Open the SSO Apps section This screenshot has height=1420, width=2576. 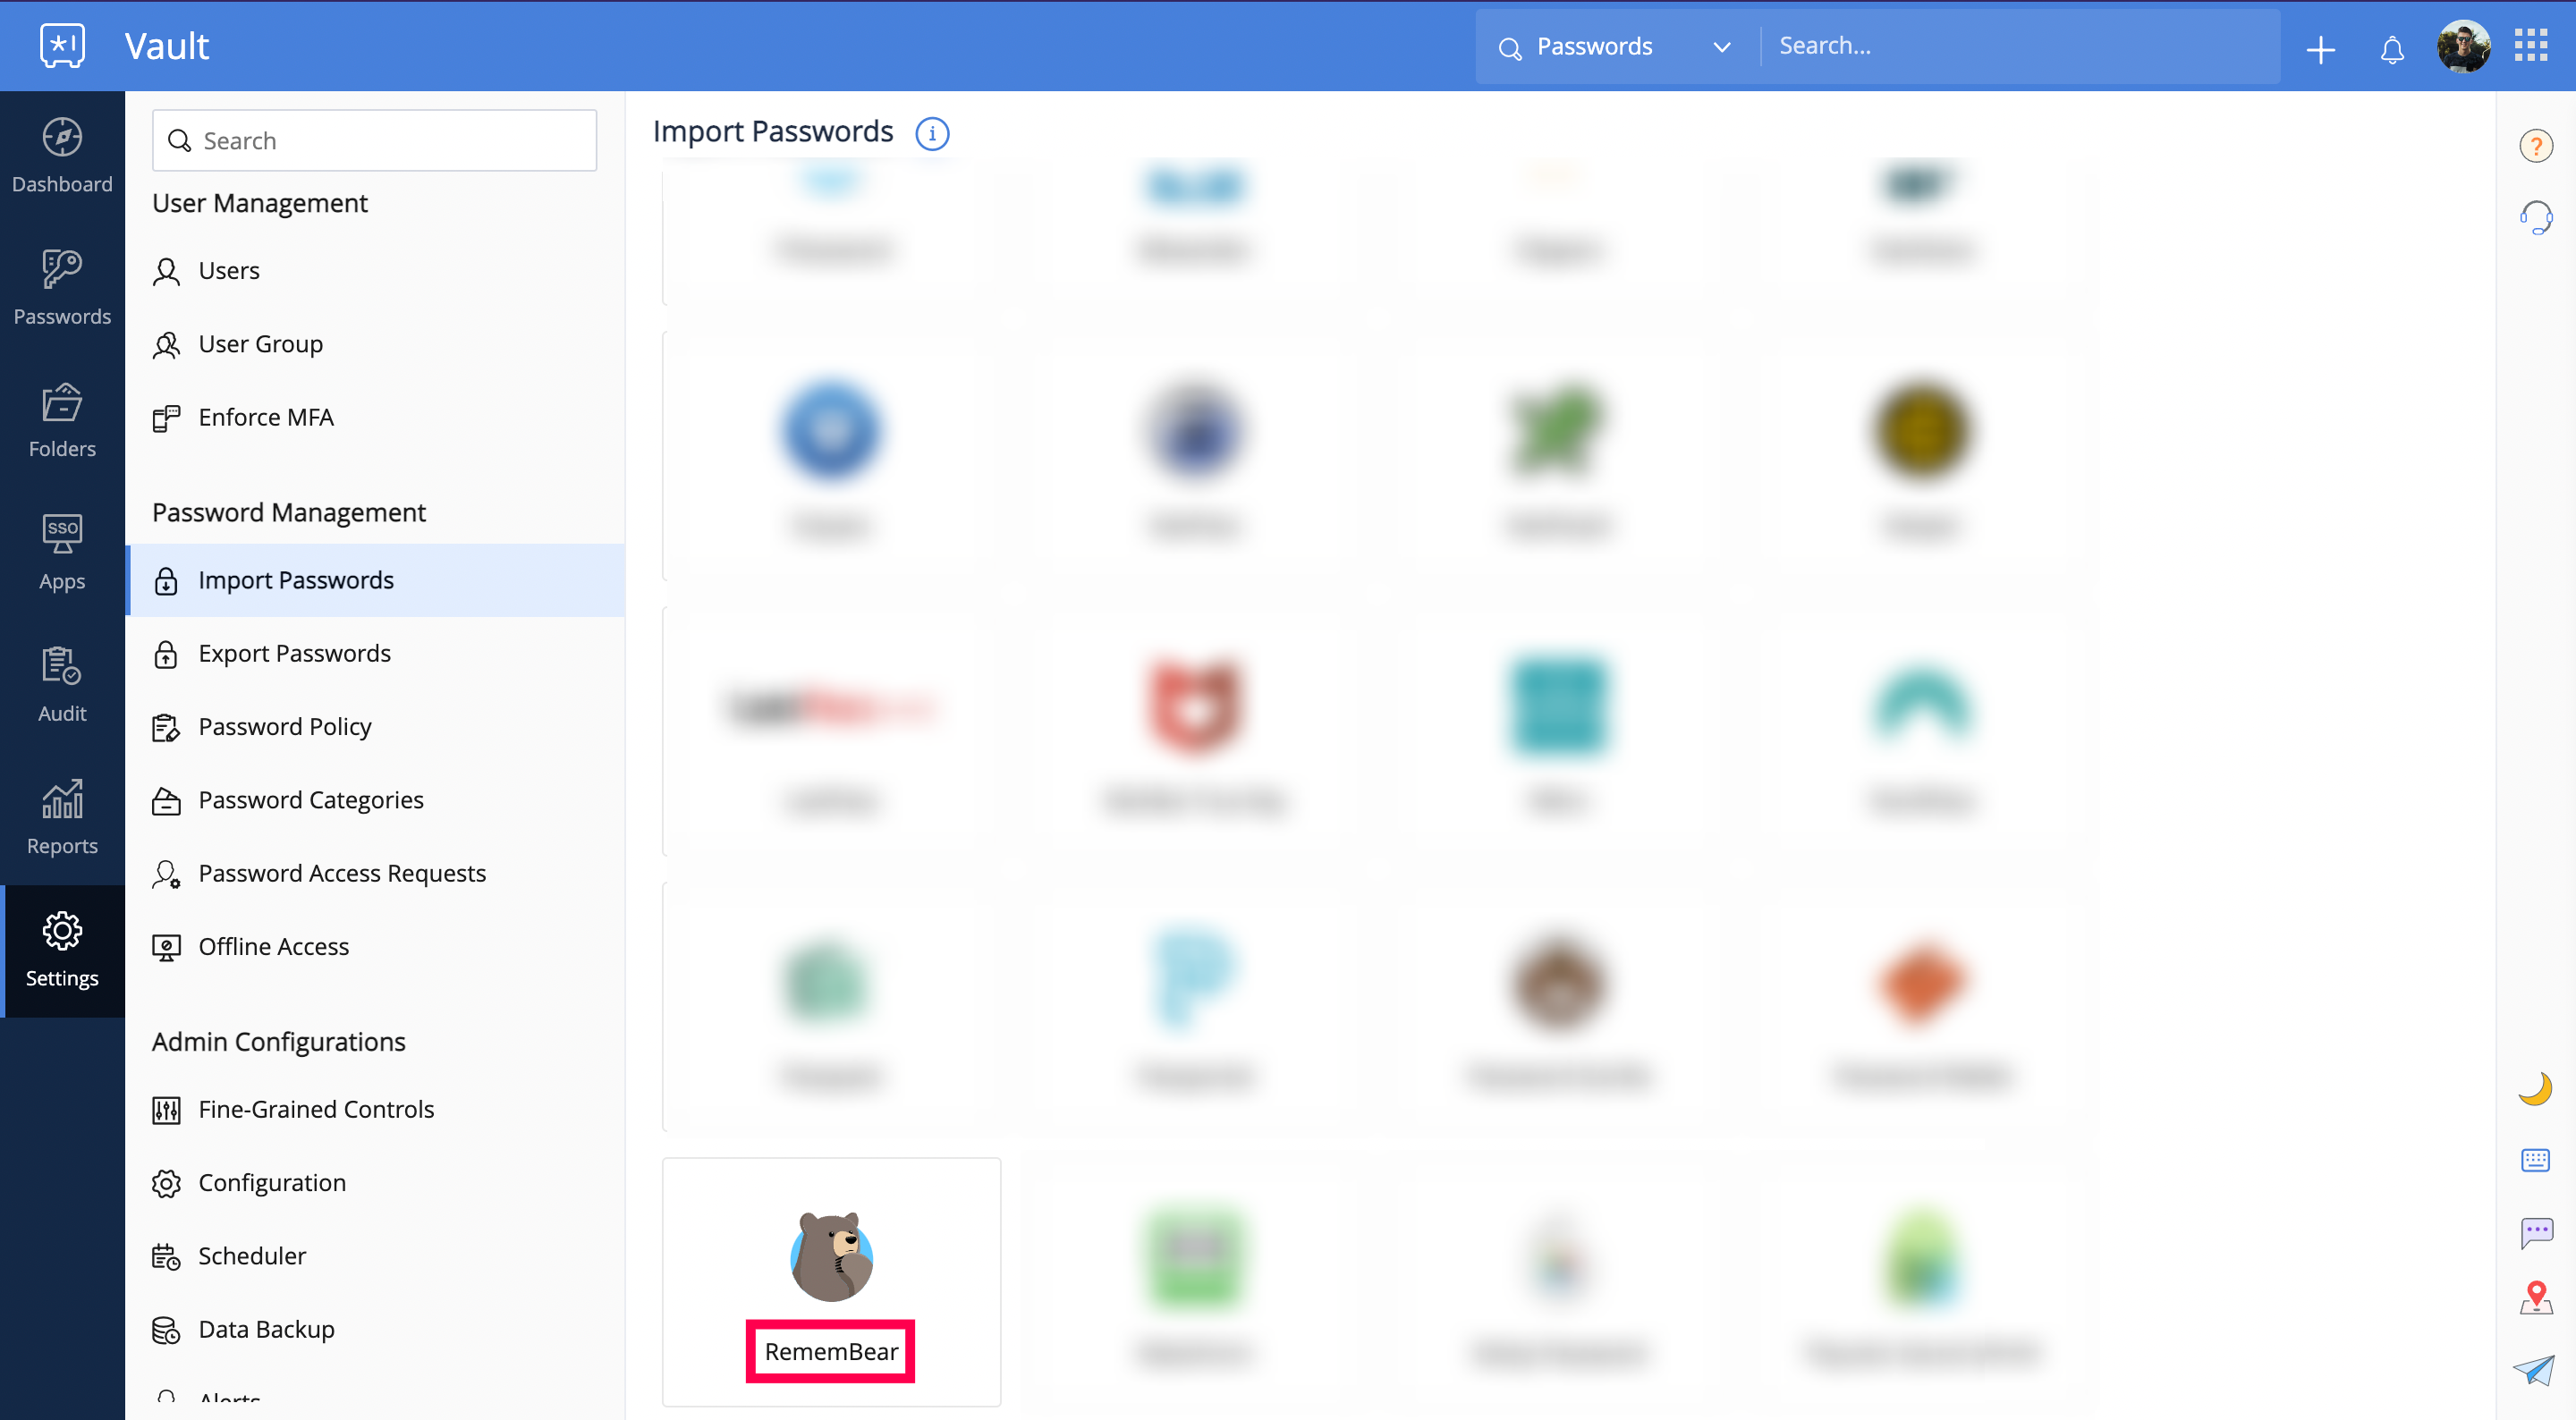click(x=62, y=553)
